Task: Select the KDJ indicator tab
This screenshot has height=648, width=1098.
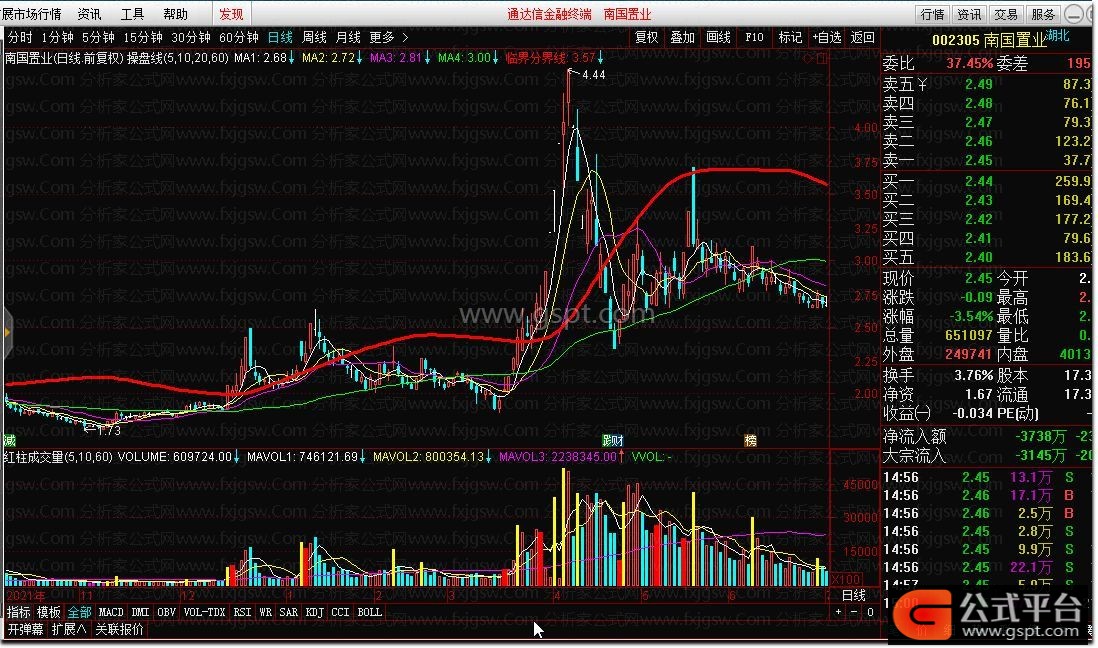Action: [x=314, y=612]
